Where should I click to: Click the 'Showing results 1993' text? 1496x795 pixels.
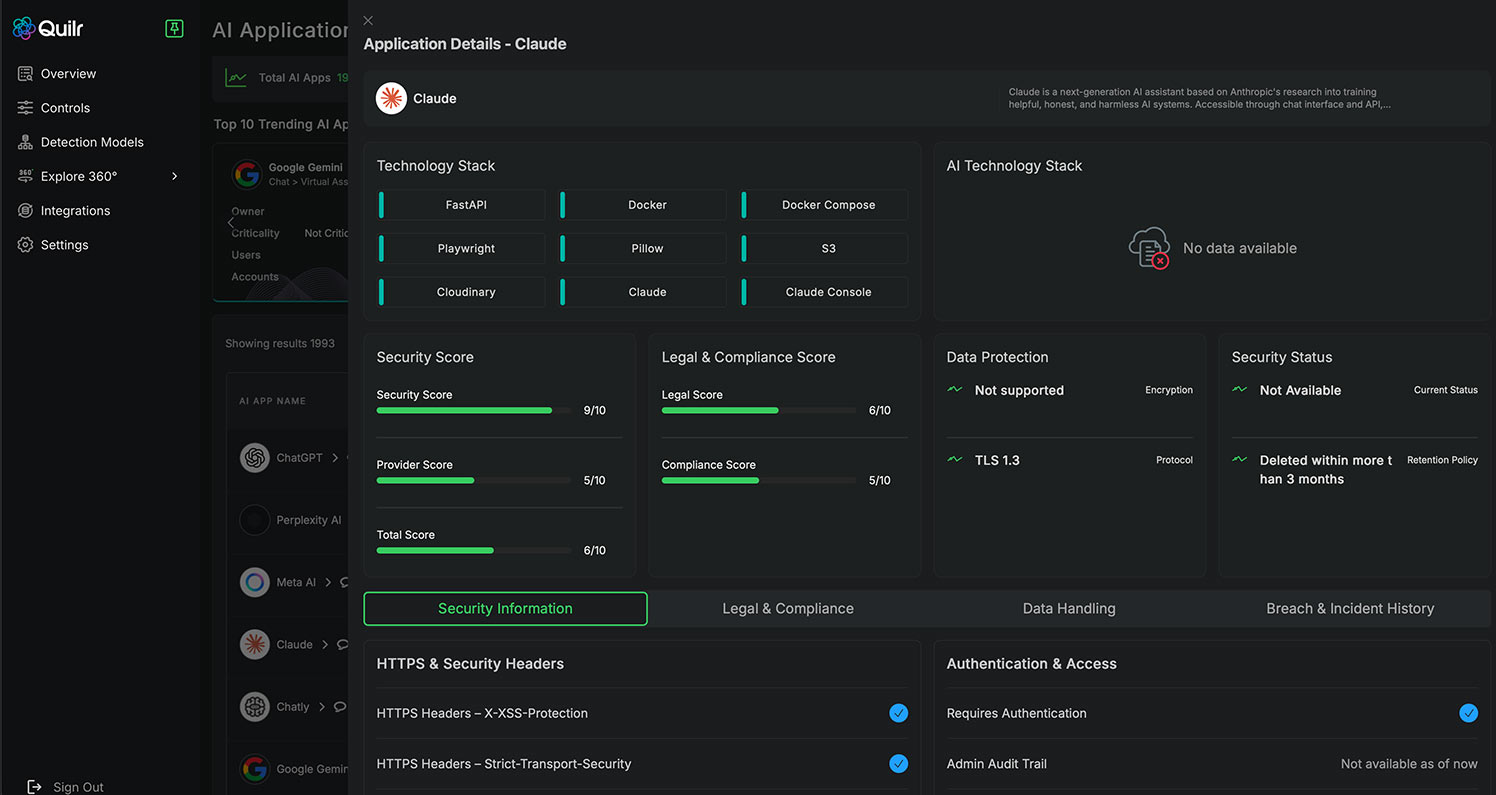coord(280,344)
